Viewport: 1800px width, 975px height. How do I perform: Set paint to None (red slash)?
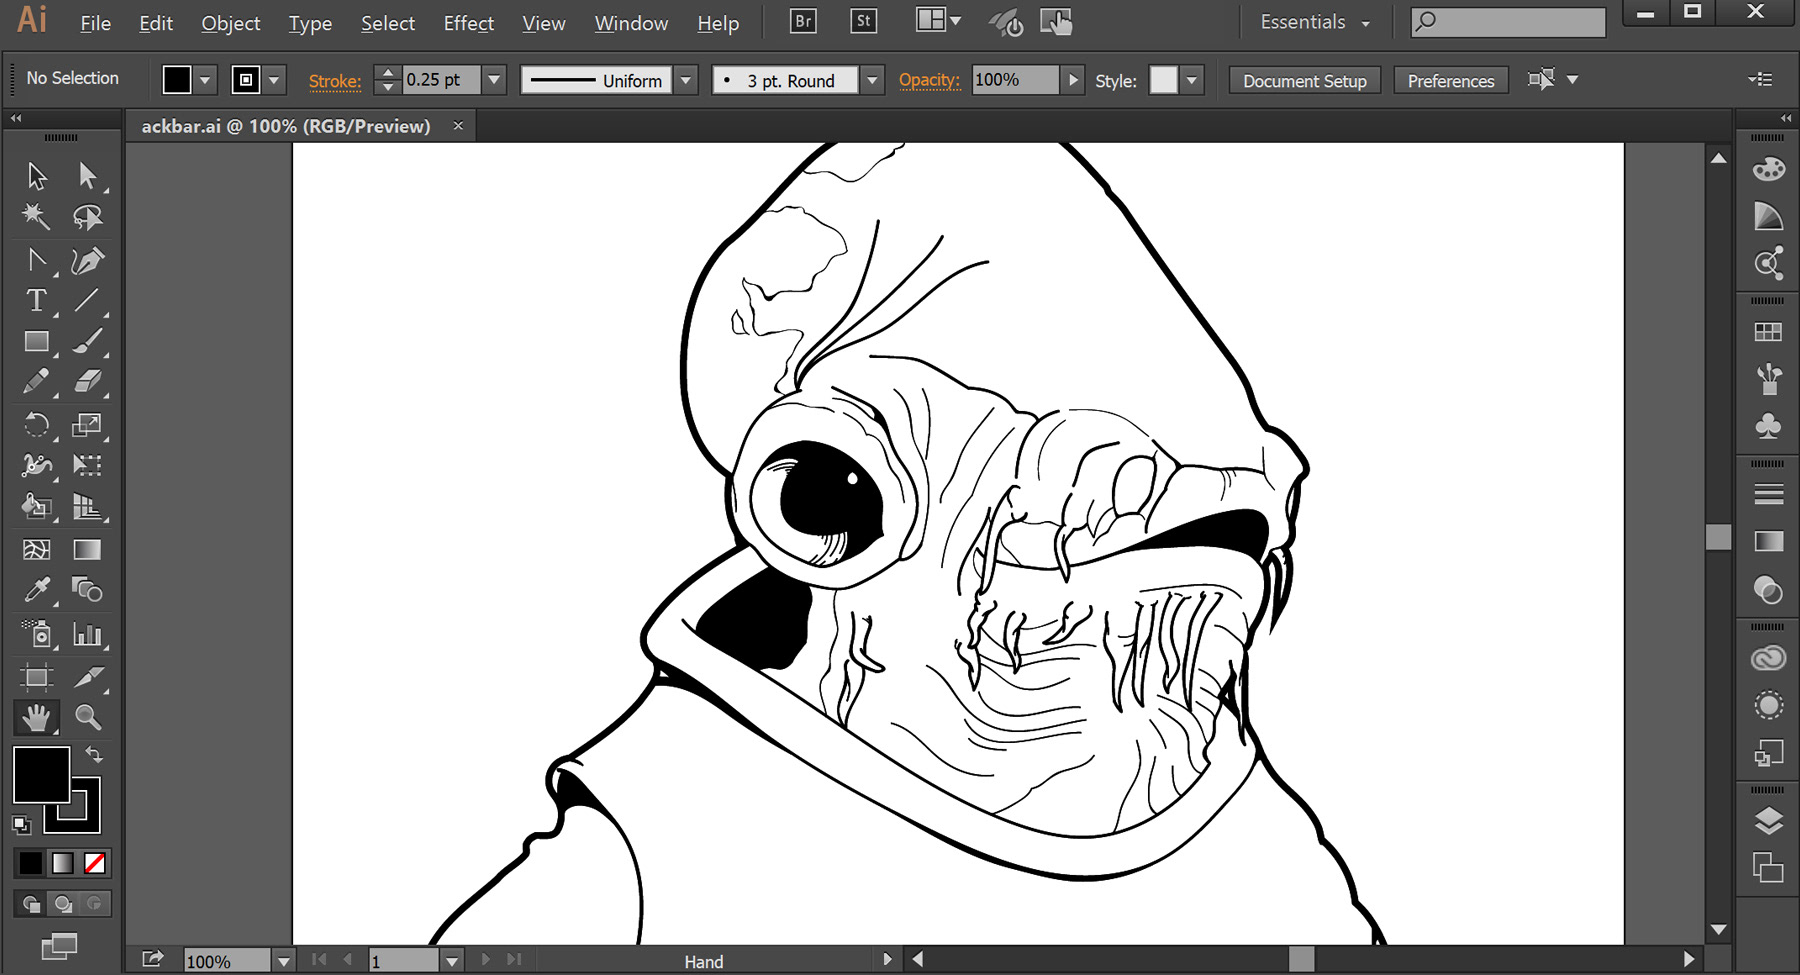pos(95,863)
